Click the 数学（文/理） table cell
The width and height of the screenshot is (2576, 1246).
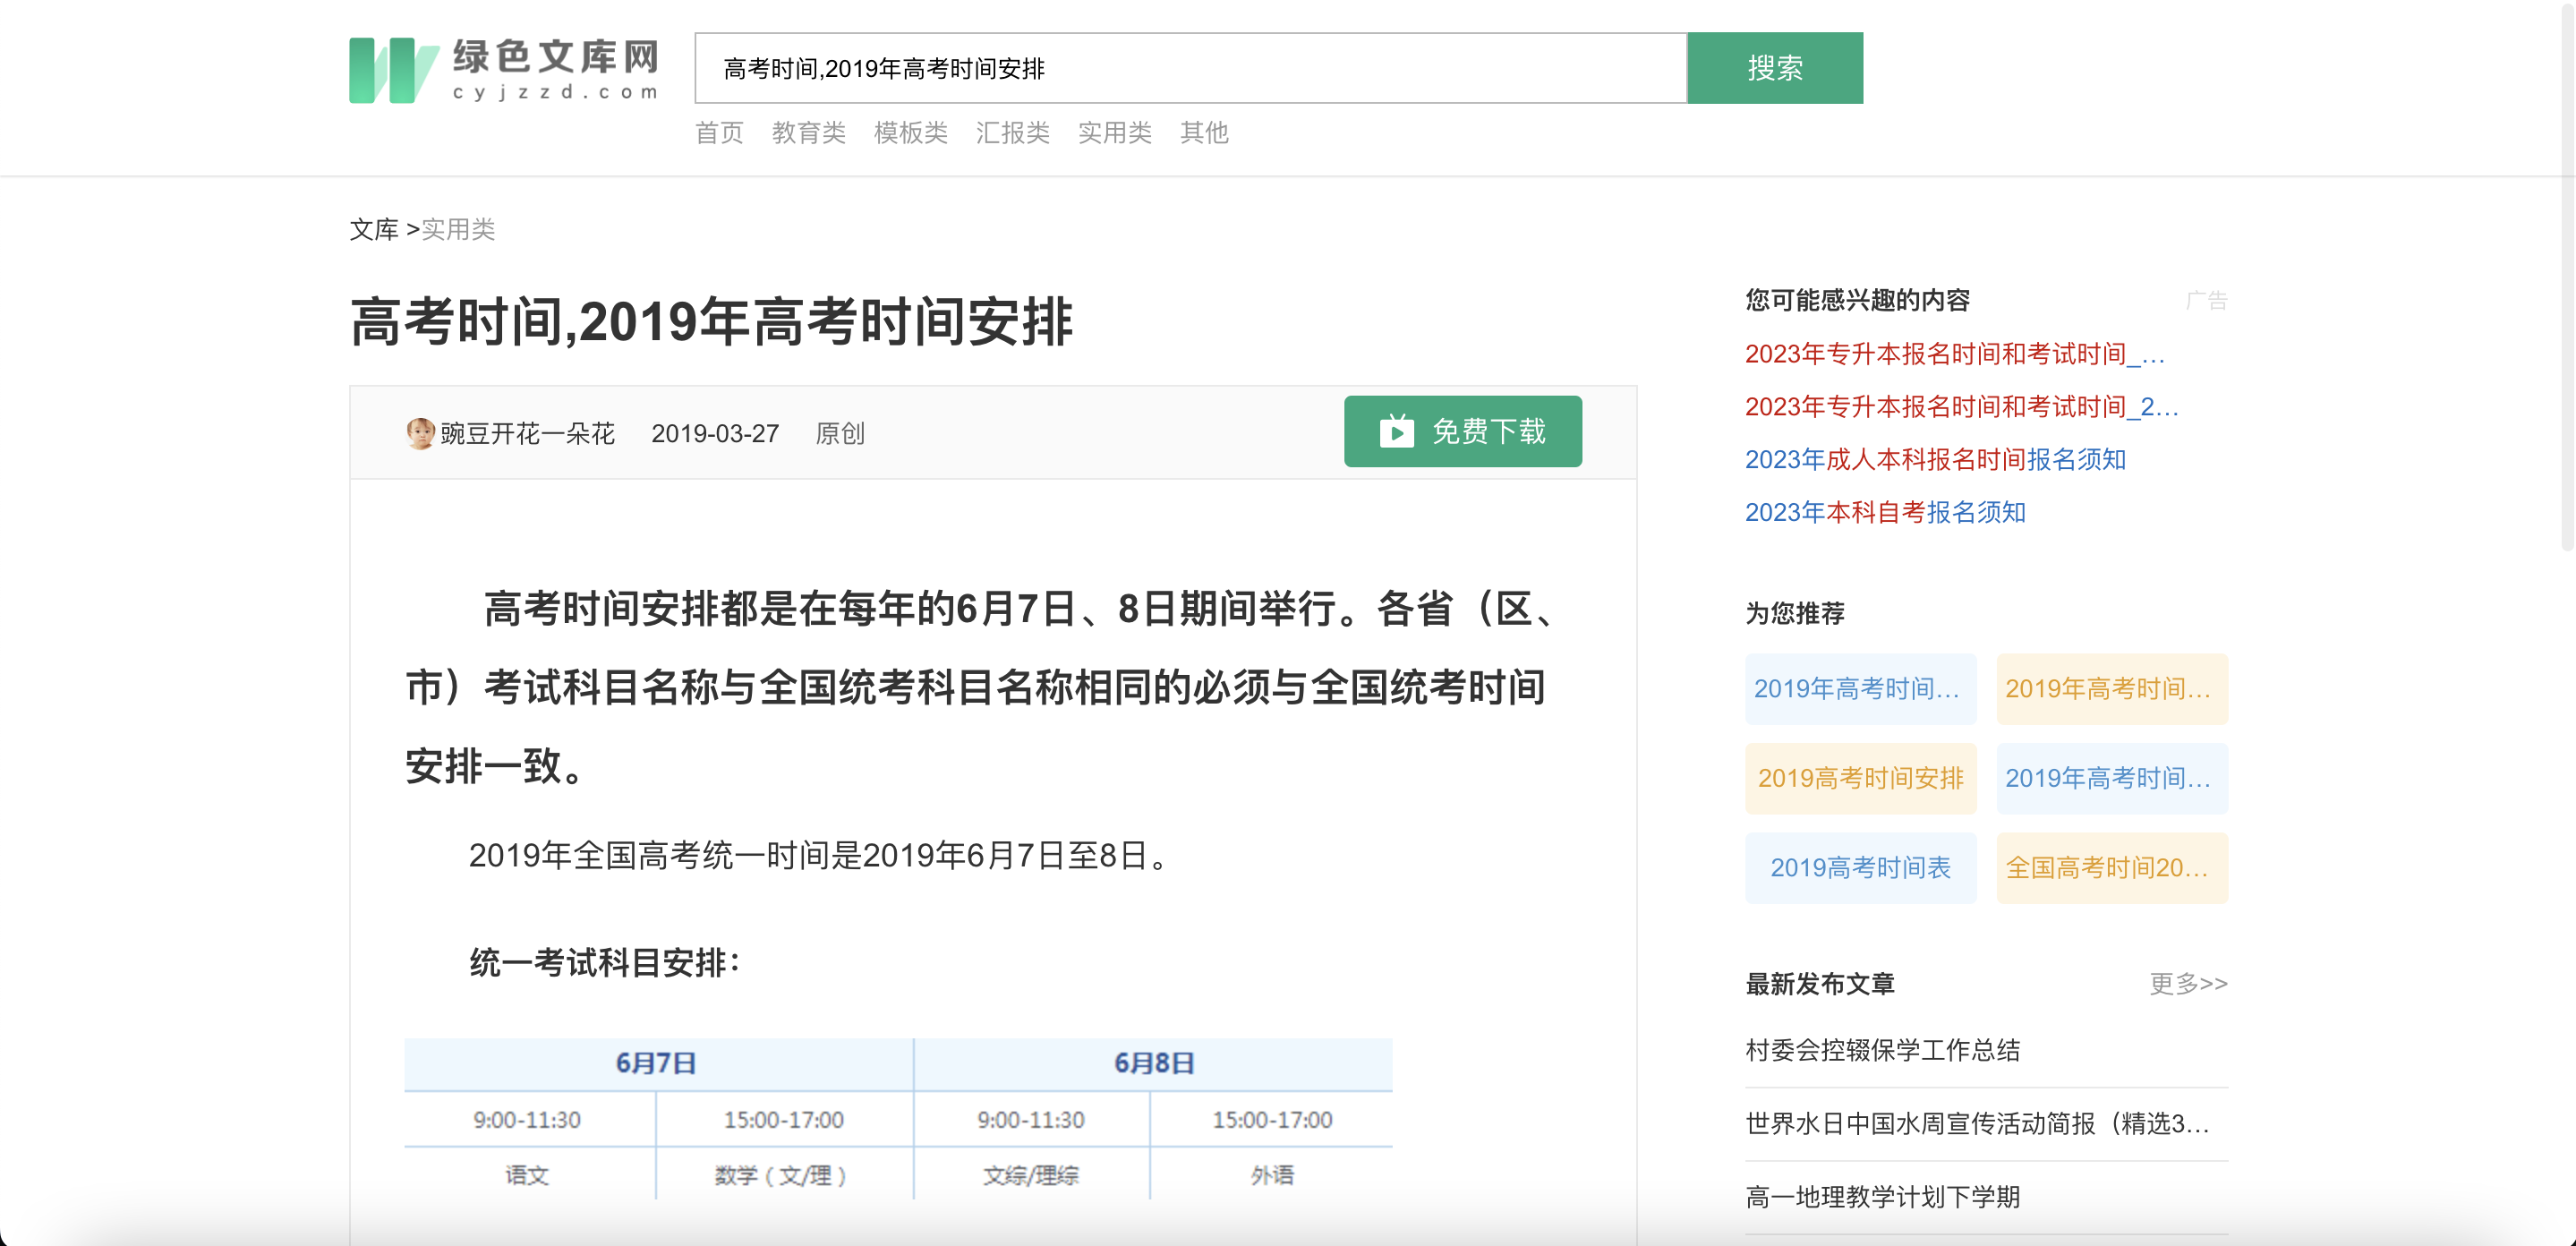pyautogui.click(x=783, y=1175)
